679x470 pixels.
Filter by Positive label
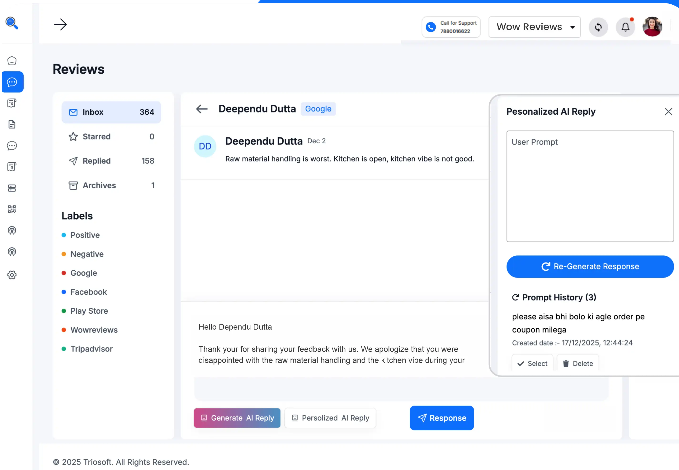point(81,235)
